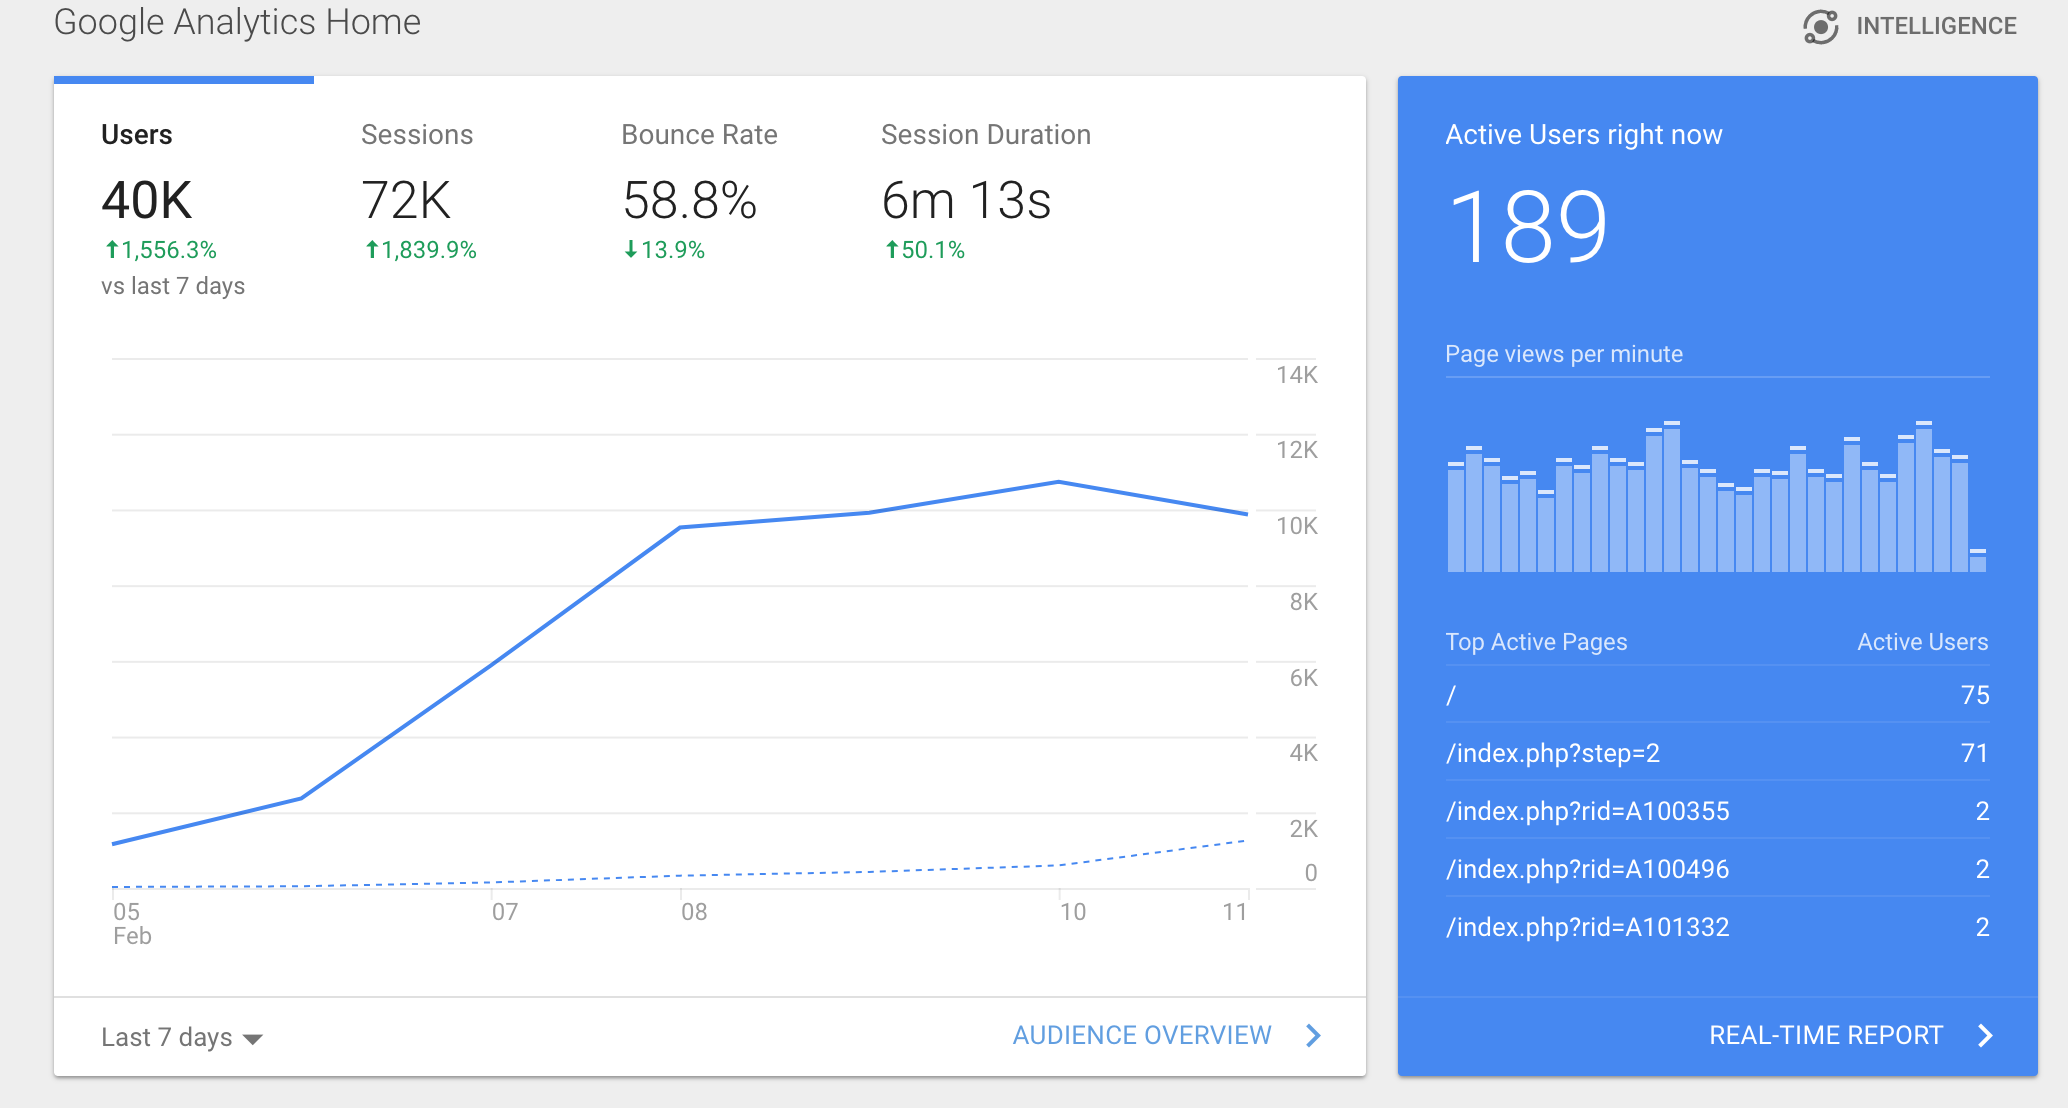This screenshot has width=2068, height=1108.
Task: Open the REAL-TIME REPORT link
Action: click(x=1826, y=1035)
